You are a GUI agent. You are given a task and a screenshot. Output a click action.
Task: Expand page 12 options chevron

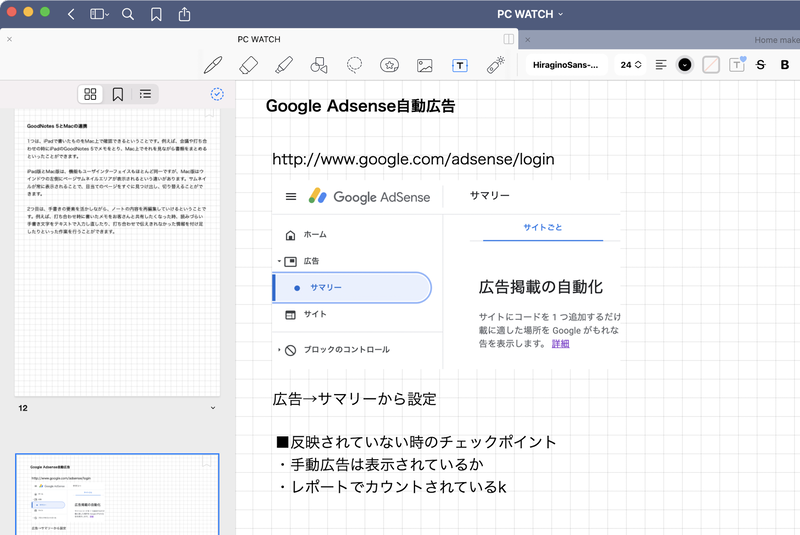(x=213, y=408)
